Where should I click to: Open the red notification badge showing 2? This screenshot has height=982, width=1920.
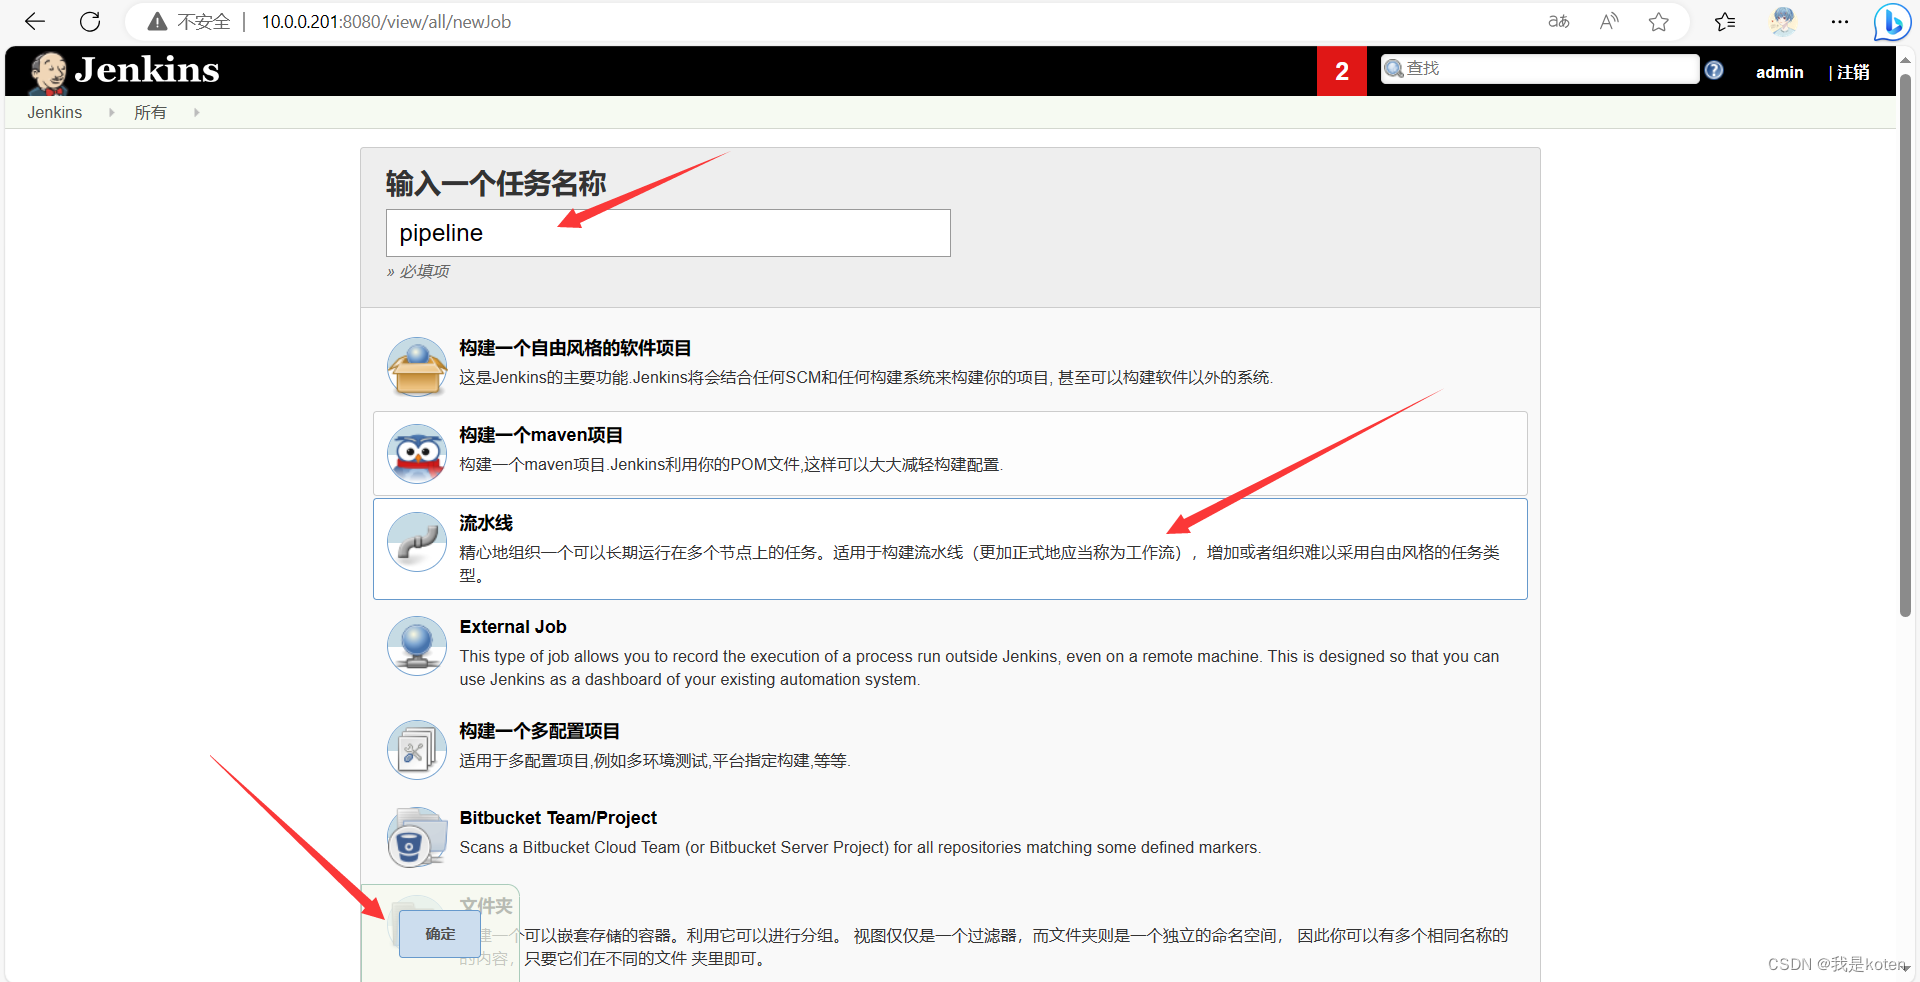tap(1342, 71)
